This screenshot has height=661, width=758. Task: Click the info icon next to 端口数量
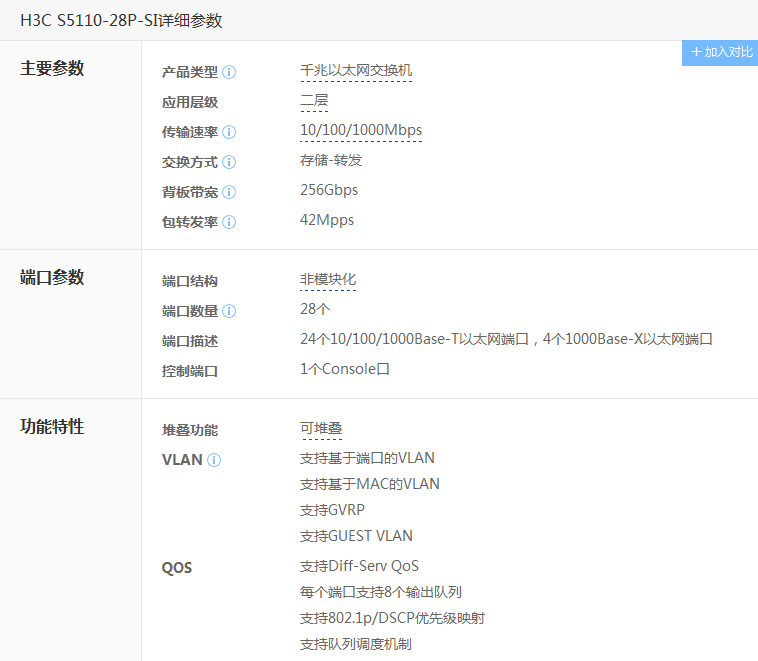coord(229,311)
